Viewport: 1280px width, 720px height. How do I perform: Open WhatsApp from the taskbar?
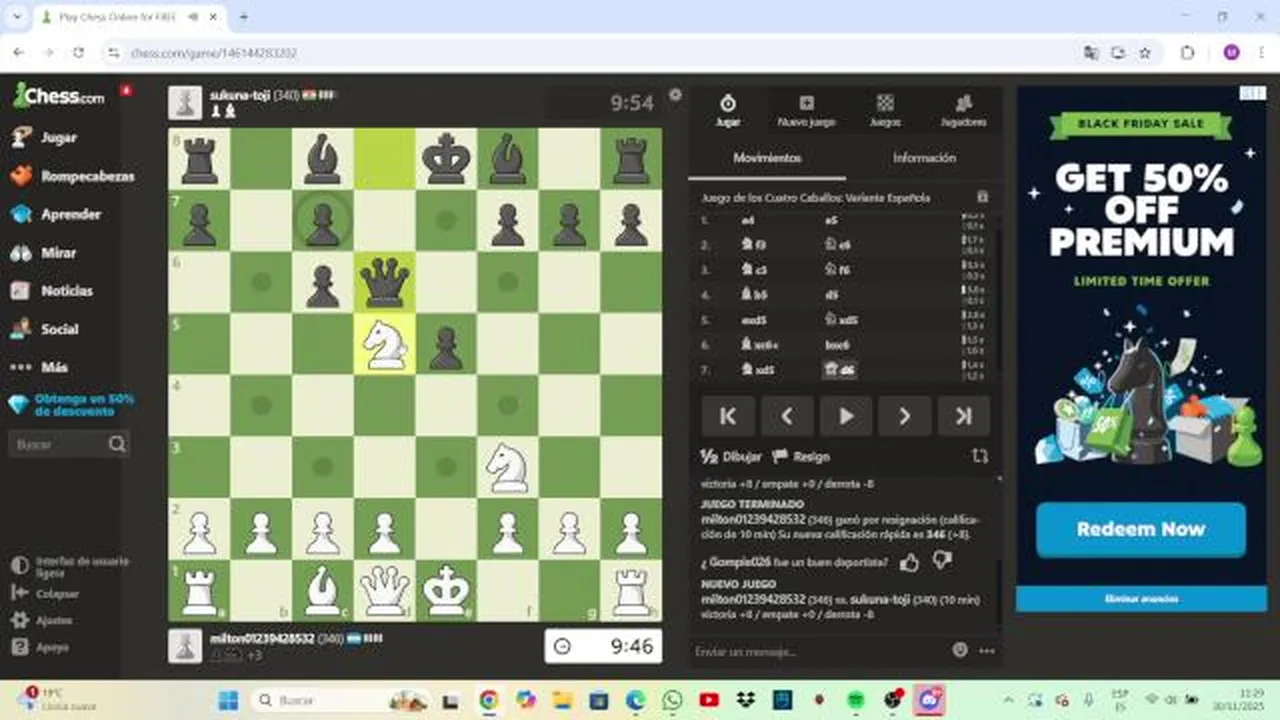tap(672, 699)
